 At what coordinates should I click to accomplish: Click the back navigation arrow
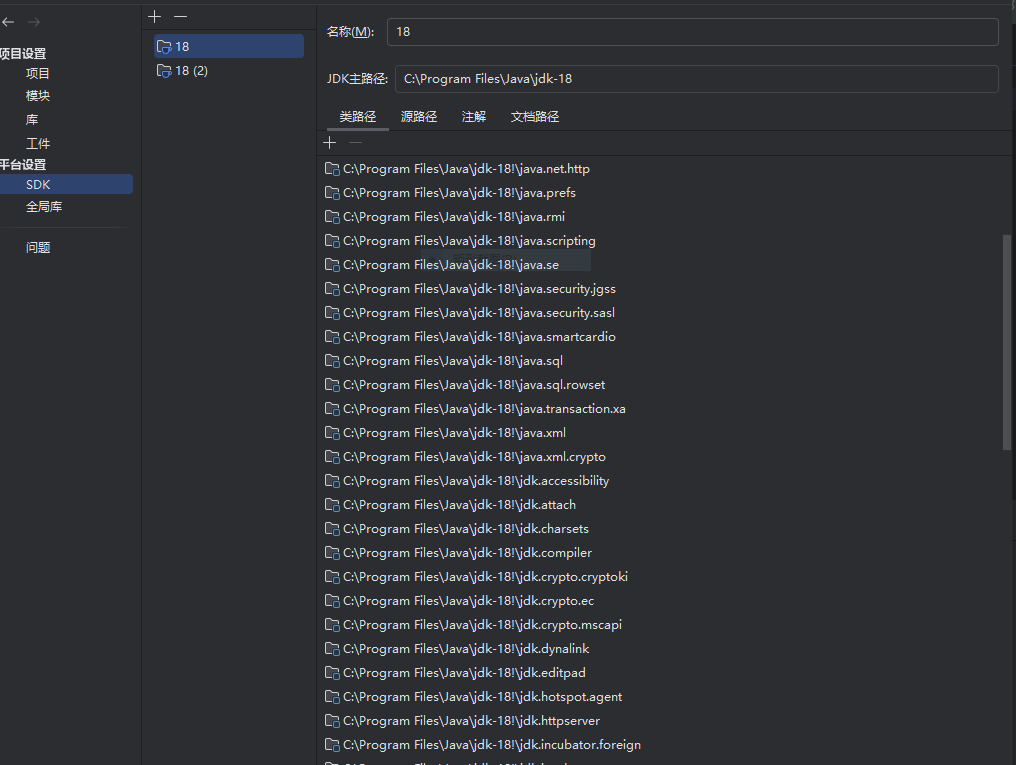click(x=8, y=22)
